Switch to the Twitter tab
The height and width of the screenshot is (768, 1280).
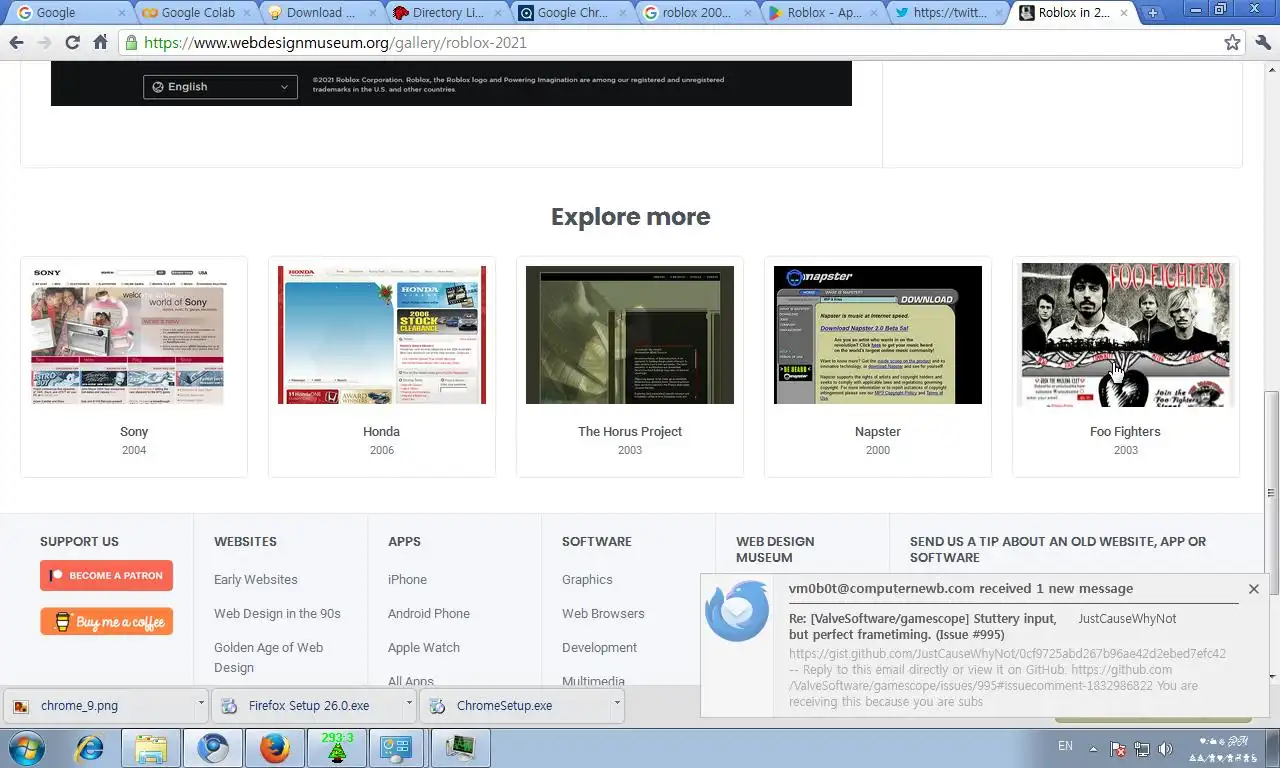[948, 13]
